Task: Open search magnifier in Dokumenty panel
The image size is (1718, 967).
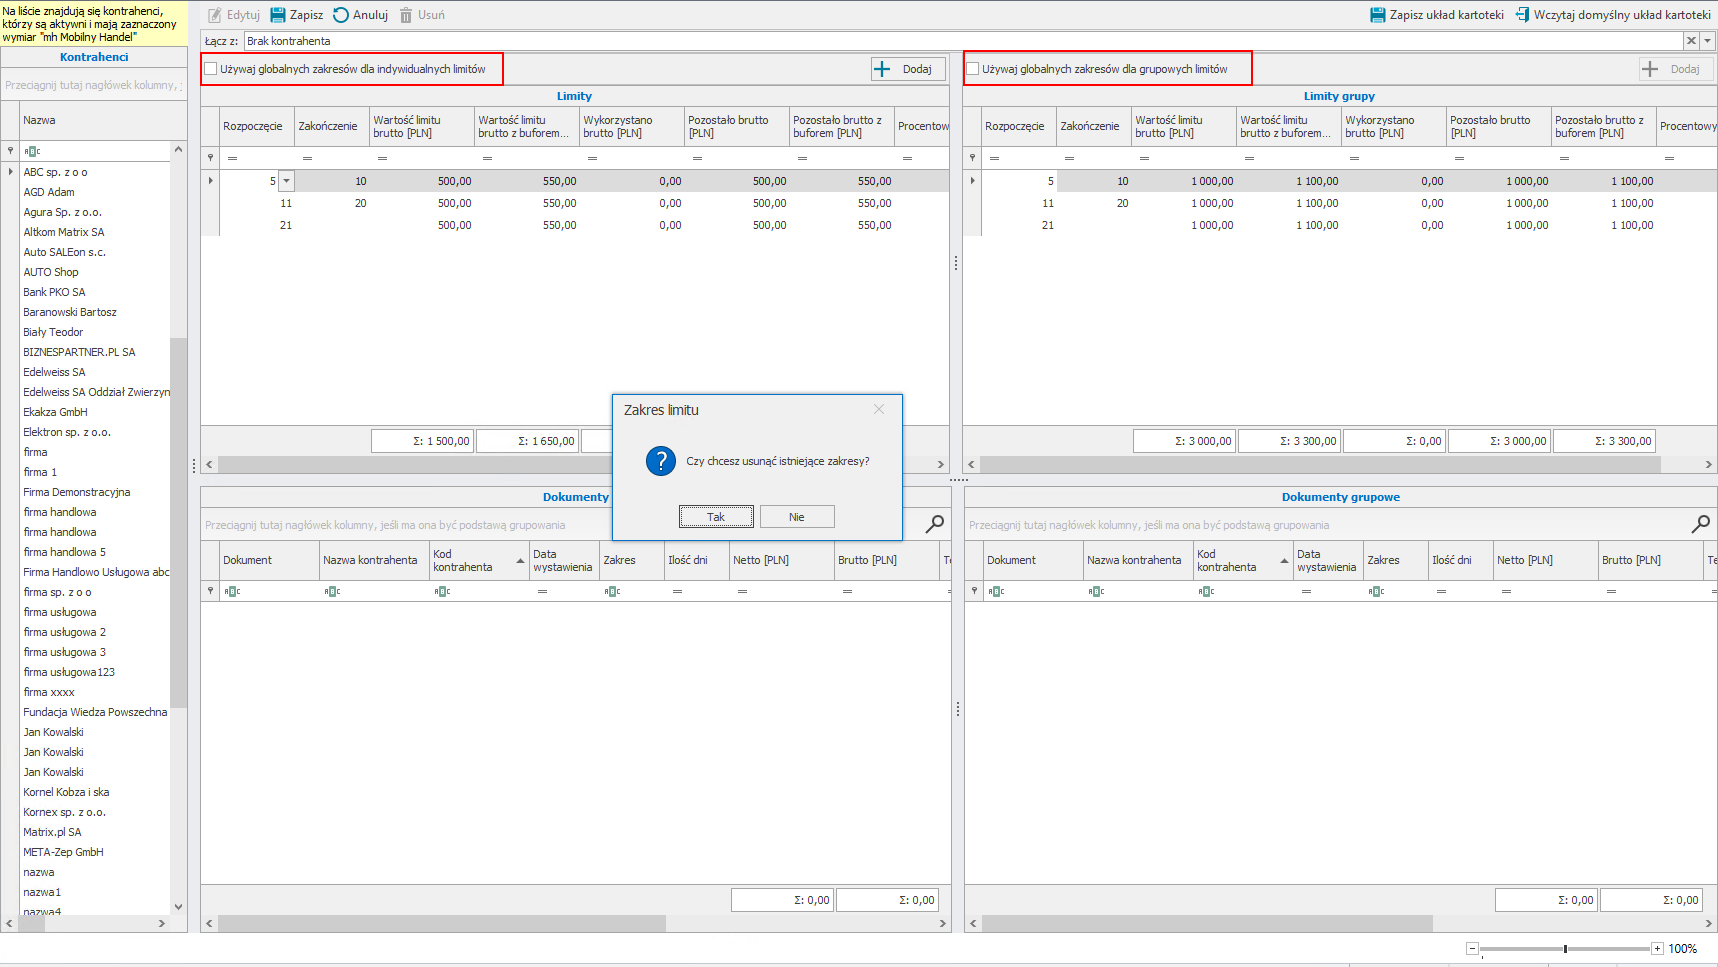Action: 935,524
